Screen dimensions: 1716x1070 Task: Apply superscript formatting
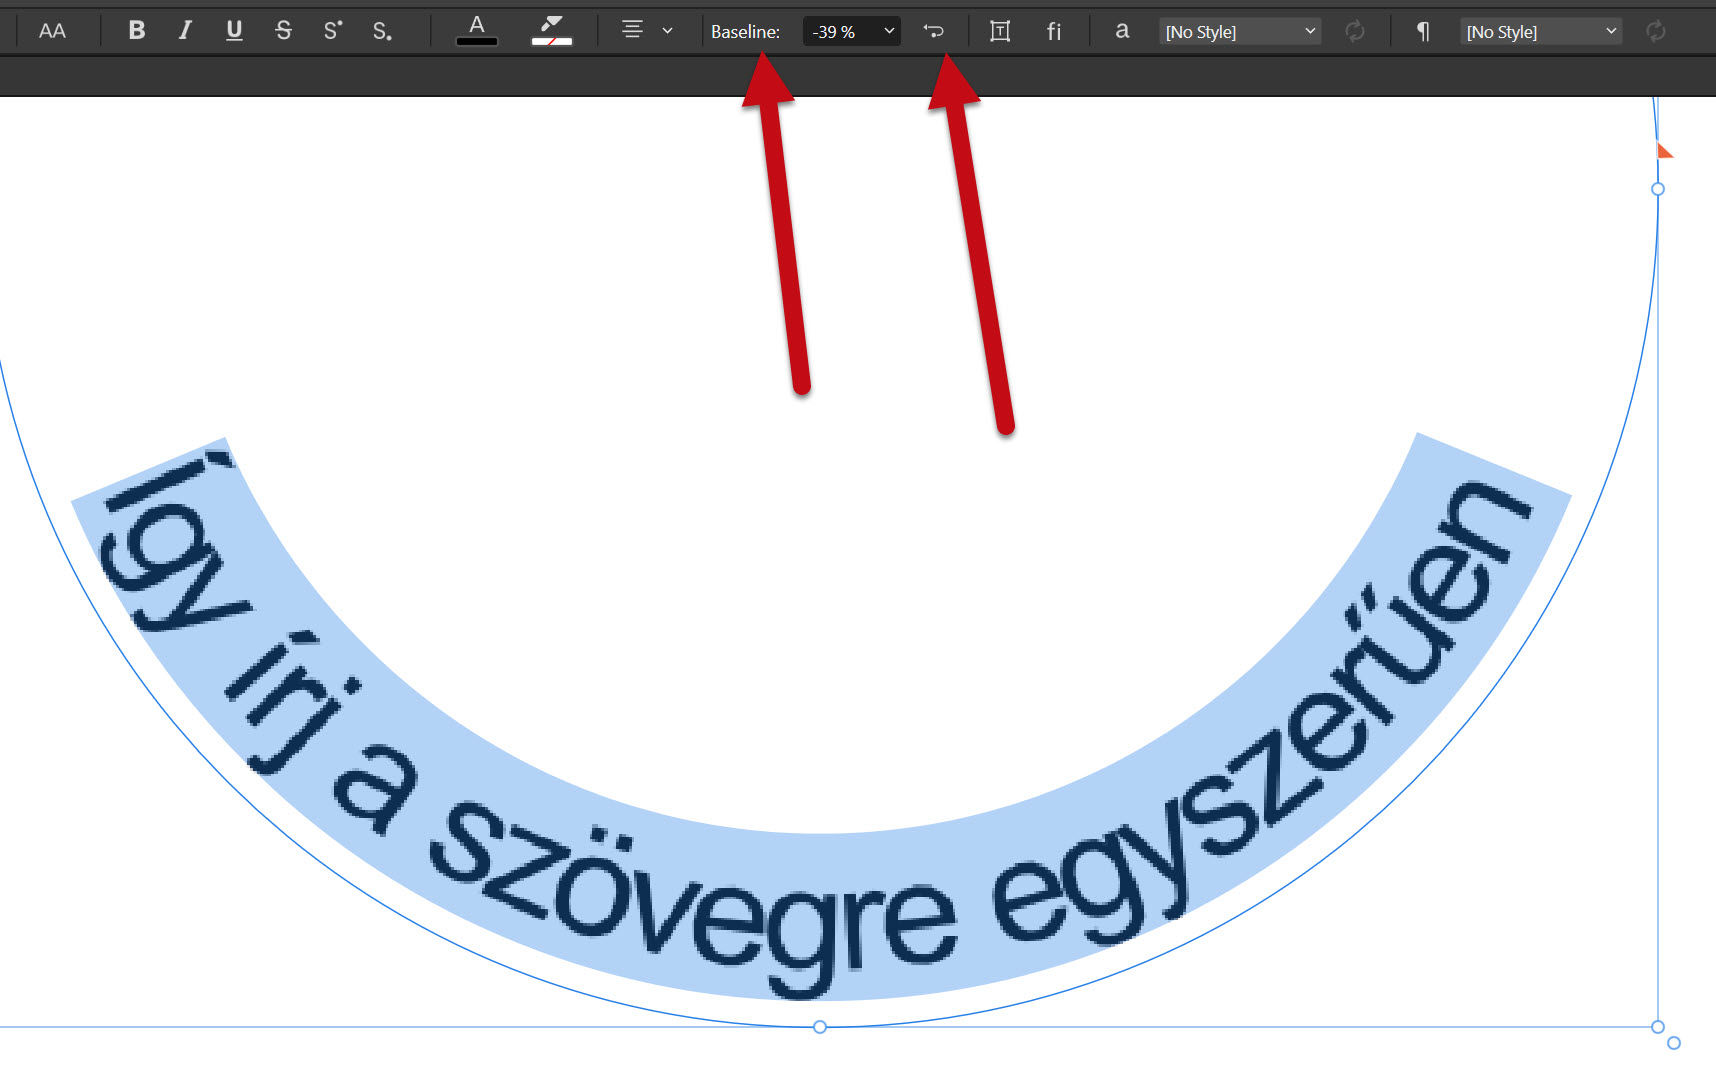pyautogui.click(x=332, y=31)
